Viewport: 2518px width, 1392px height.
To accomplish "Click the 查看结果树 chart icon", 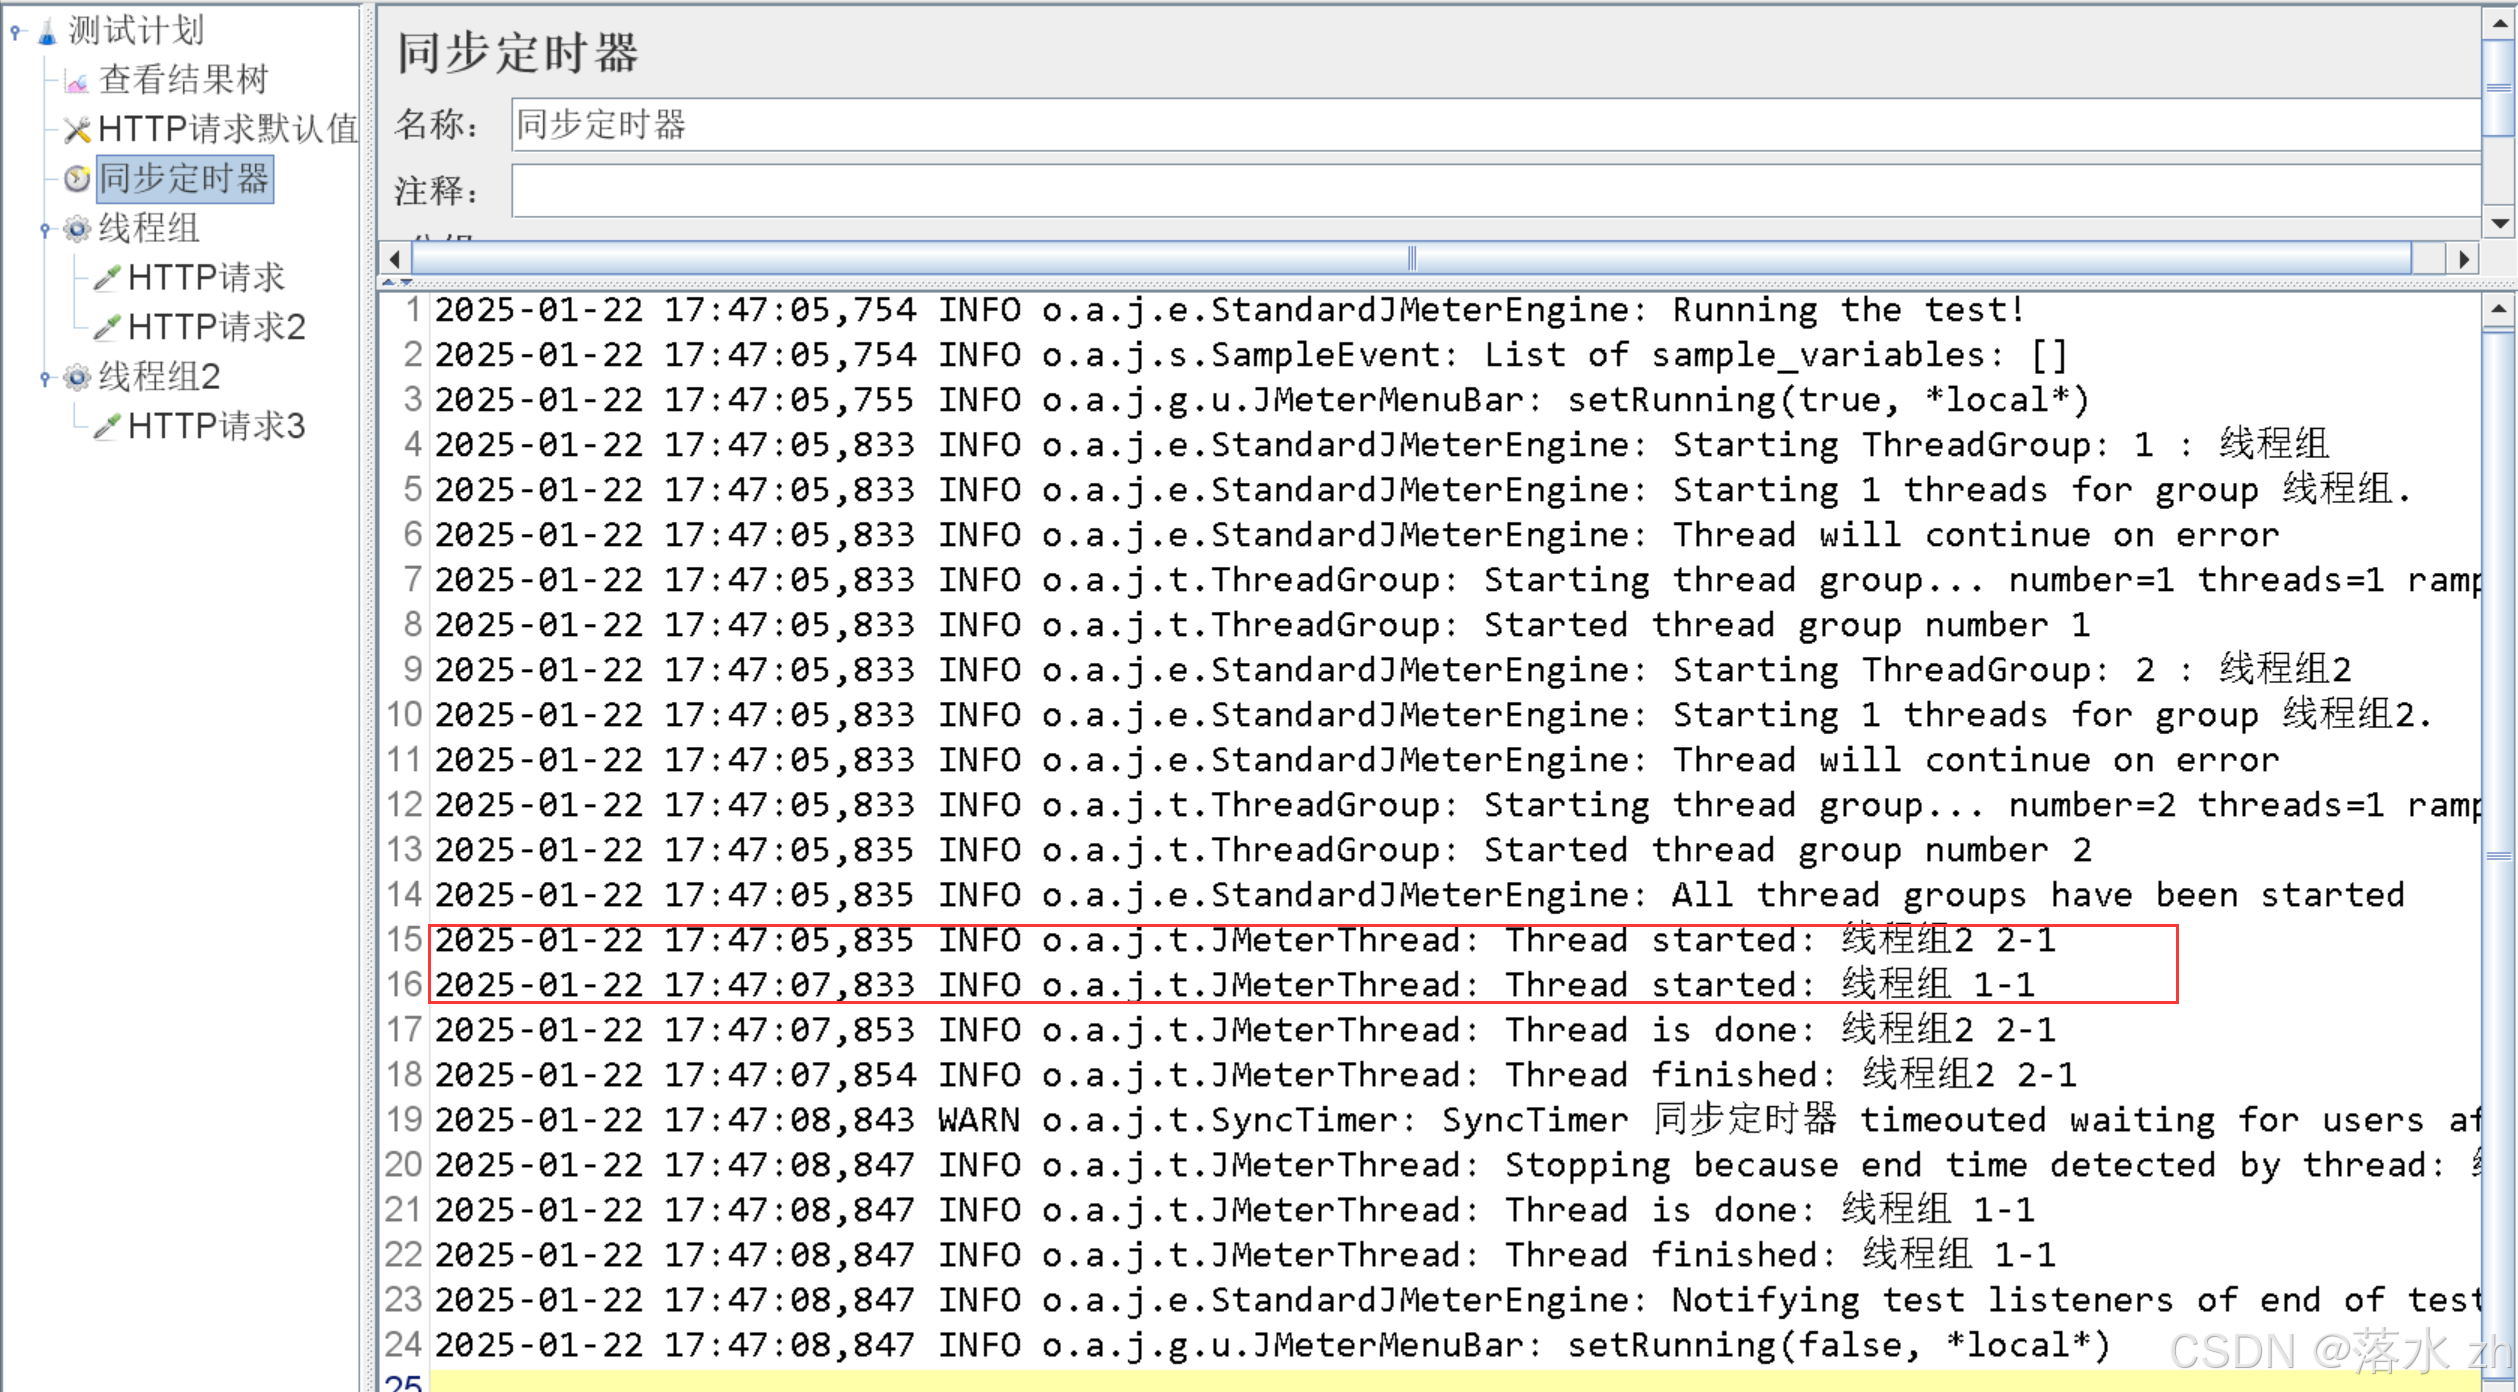I will pos(77,81).
